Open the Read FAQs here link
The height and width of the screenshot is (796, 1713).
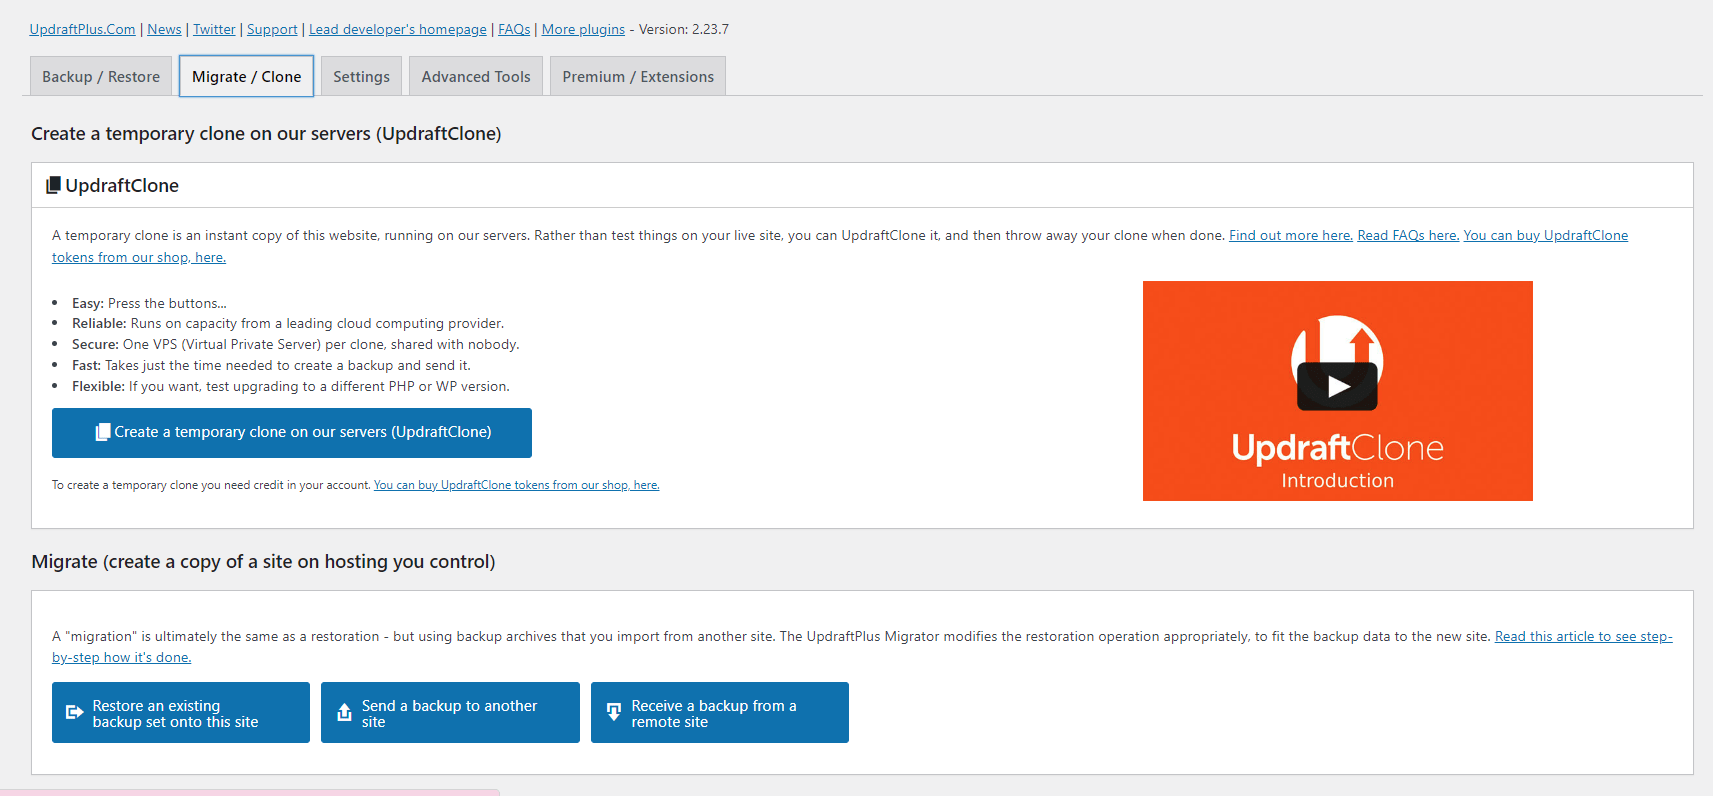pyautogui.click(x=1408, y=235)
